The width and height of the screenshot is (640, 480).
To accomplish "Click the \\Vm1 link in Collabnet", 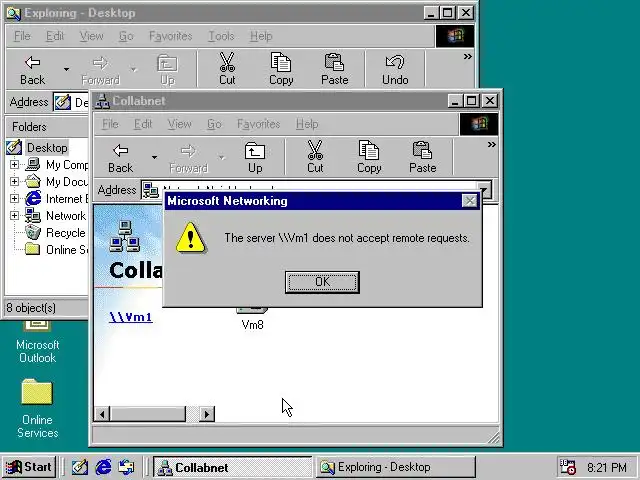I will coord(131,317).
